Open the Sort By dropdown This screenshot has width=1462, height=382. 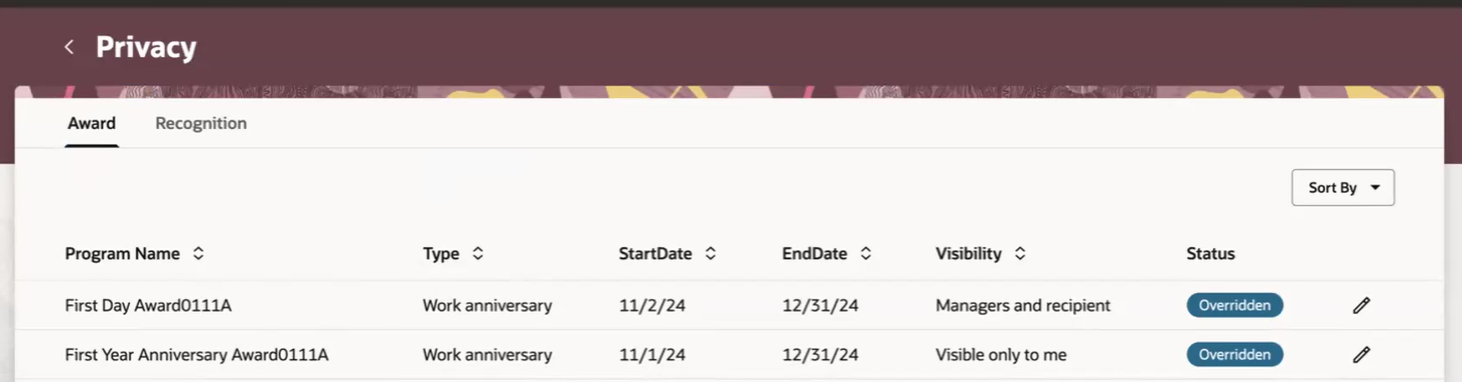1343,188
